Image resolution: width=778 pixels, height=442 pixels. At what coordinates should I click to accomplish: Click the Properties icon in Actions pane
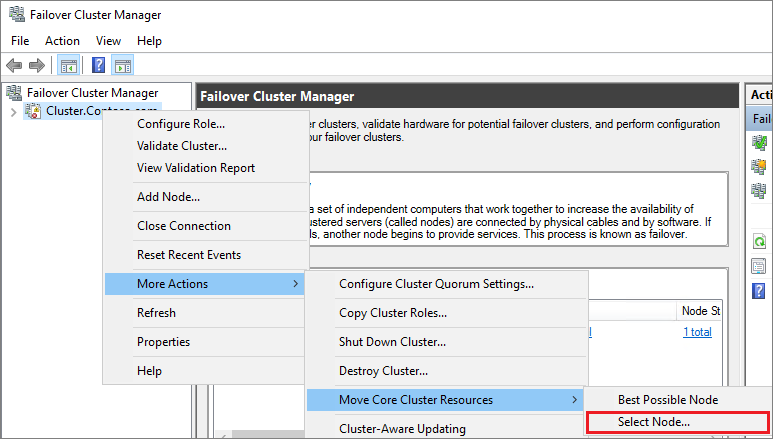(759, 265)
